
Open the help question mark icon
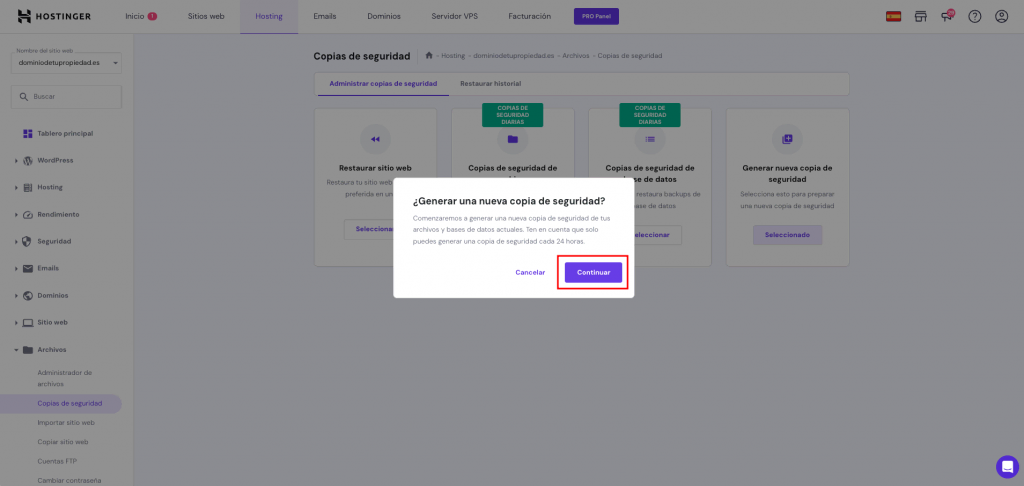(974, 16)
